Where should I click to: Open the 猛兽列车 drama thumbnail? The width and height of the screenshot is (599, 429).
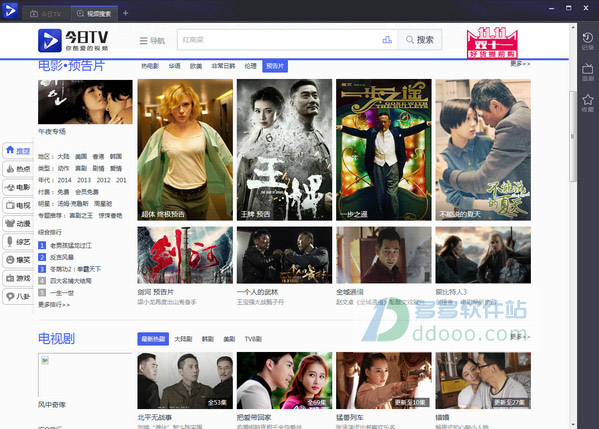384,380
